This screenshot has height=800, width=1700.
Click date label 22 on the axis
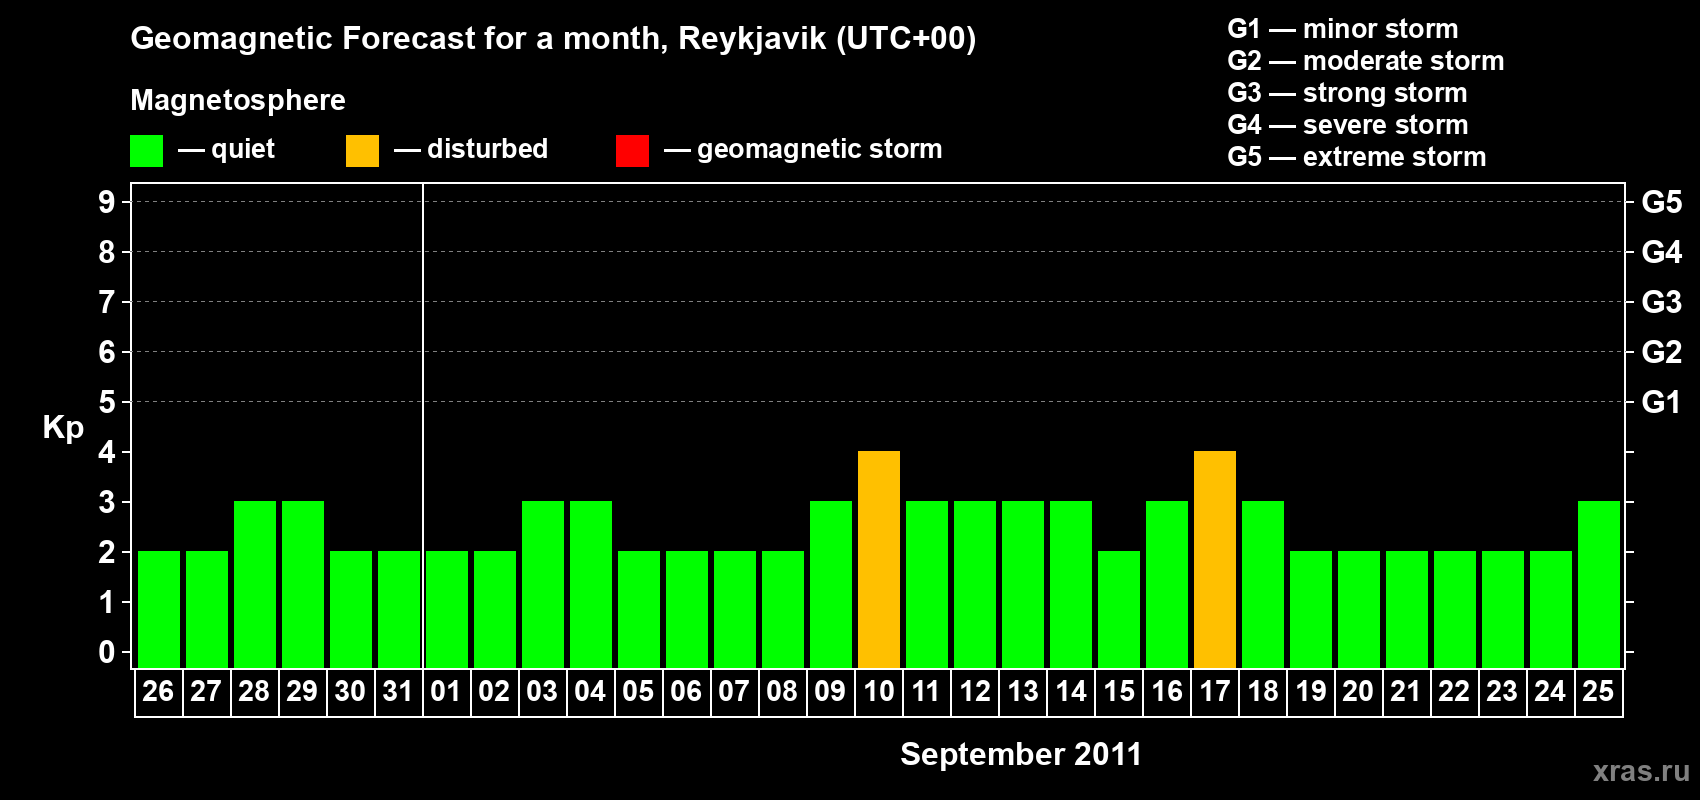coord(1454,691)
